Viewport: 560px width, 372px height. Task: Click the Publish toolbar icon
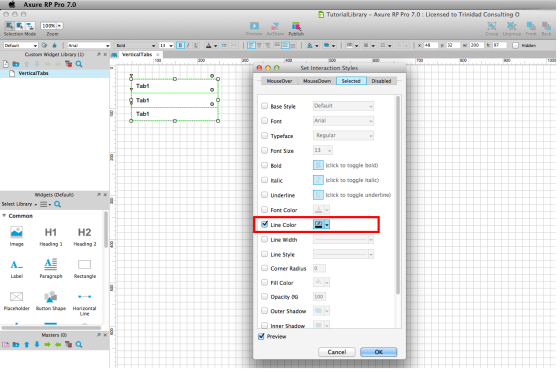[296, 26]
